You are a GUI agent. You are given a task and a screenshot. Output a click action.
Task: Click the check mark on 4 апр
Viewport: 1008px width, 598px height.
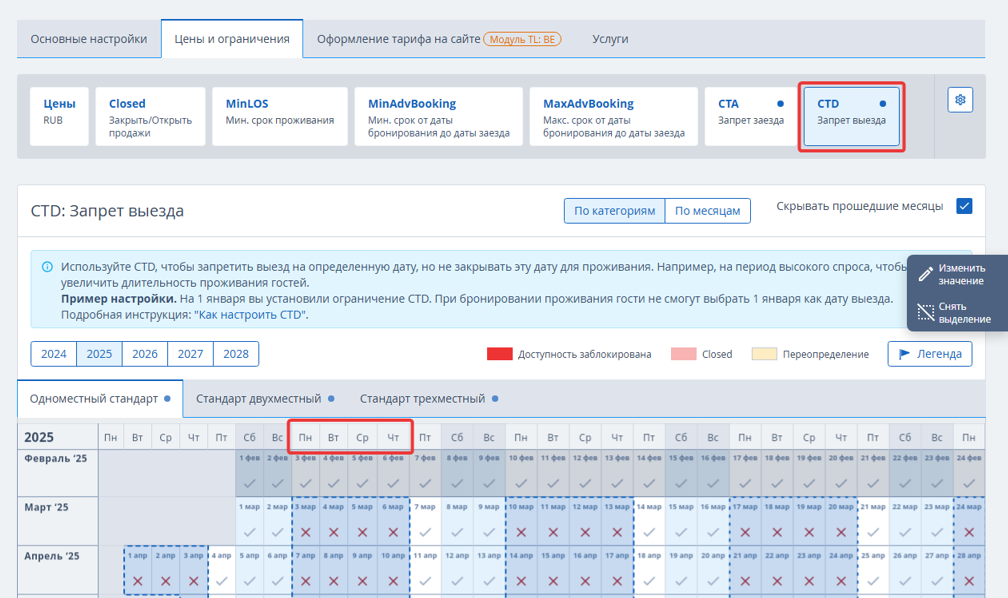pos(221,581)
